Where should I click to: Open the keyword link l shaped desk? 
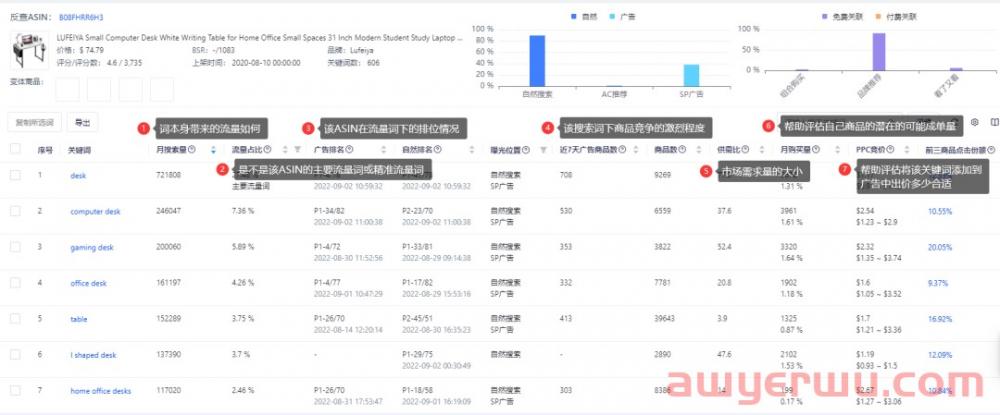[x=93, y=355]
